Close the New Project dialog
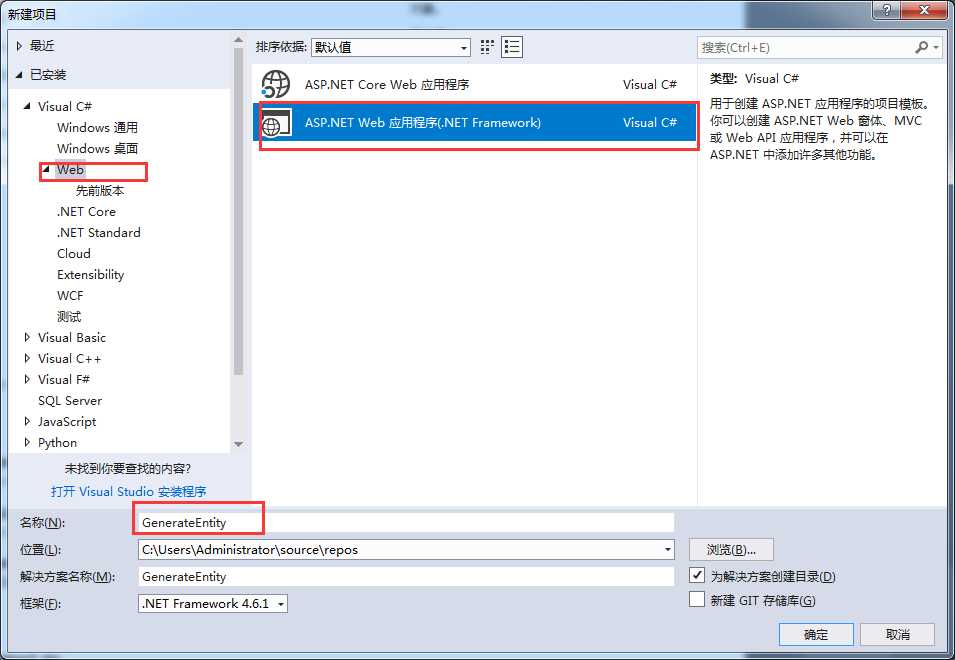Screen dimensions: 955x660 tap(924, 9)
